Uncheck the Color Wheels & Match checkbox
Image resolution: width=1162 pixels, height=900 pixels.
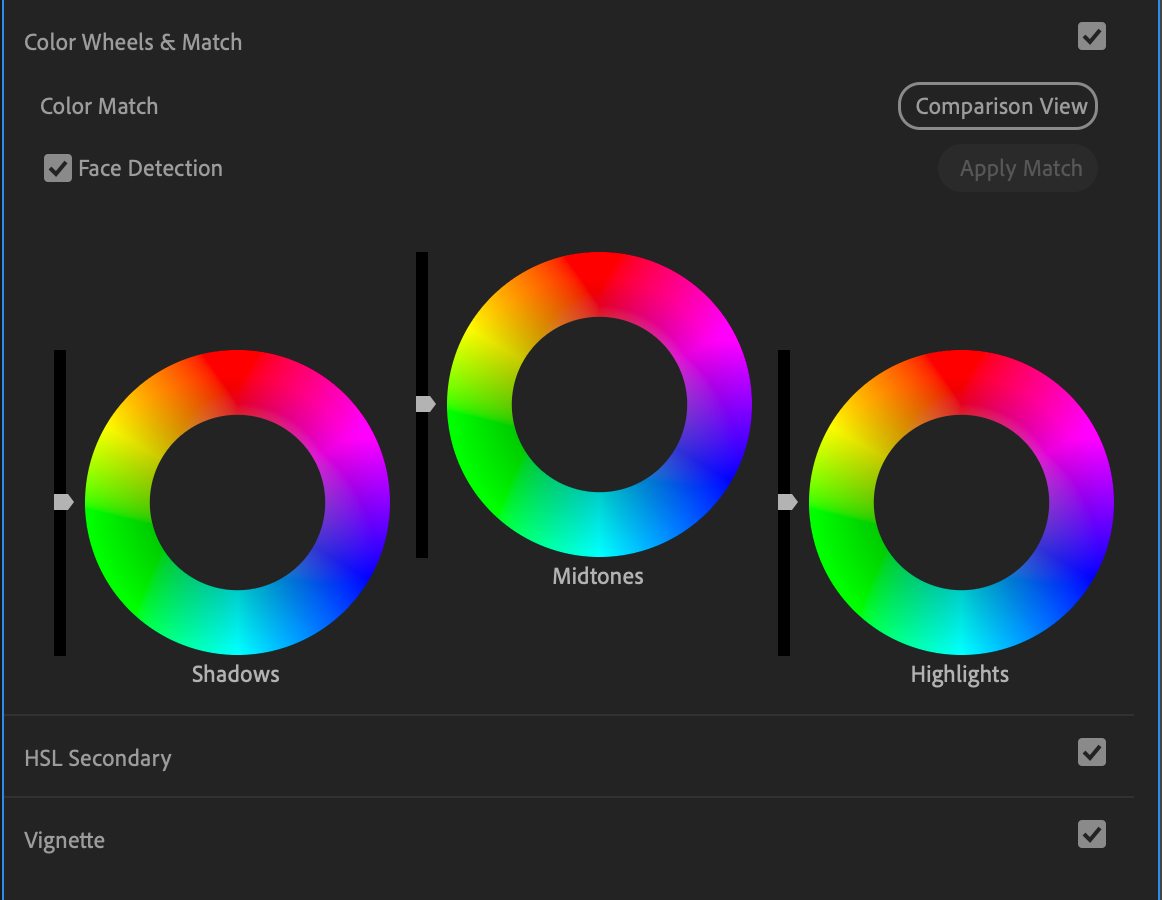point(1091,37)
